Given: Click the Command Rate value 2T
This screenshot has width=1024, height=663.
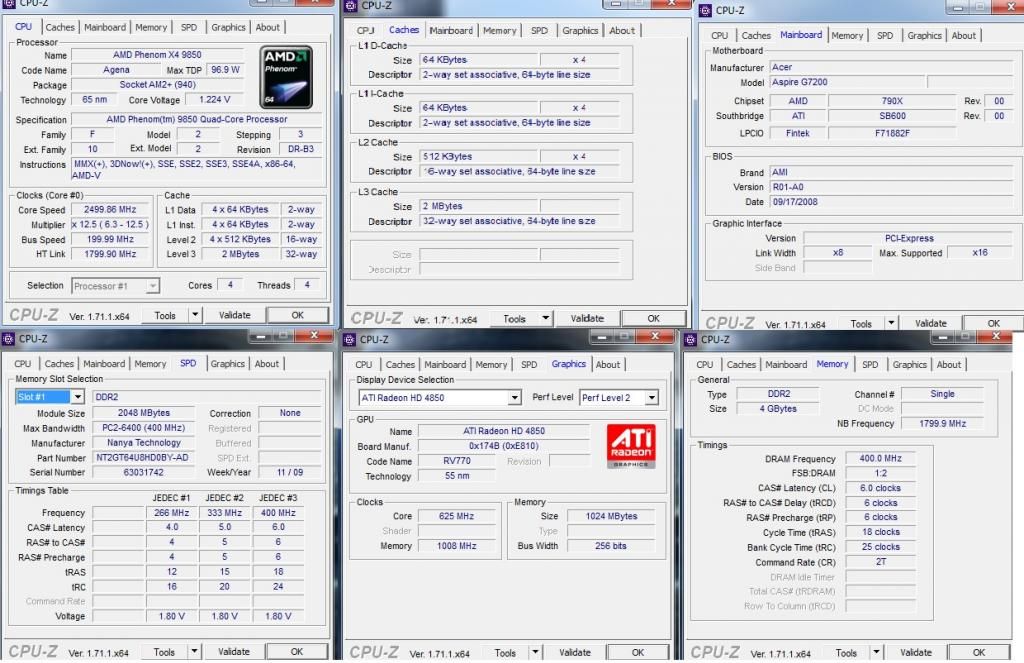Looking at the screenshot, I should tap(880, 562).
